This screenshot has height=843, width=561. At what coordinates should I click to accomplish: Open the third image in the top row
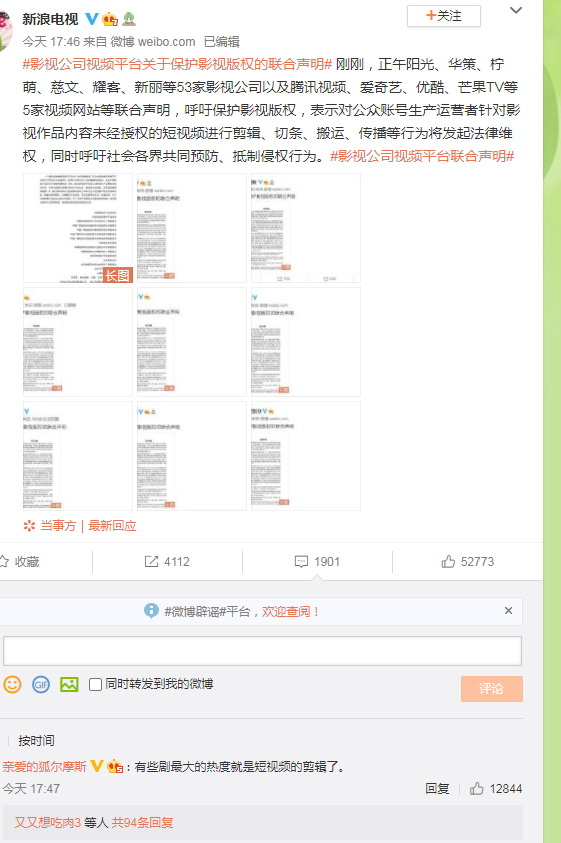306,228
